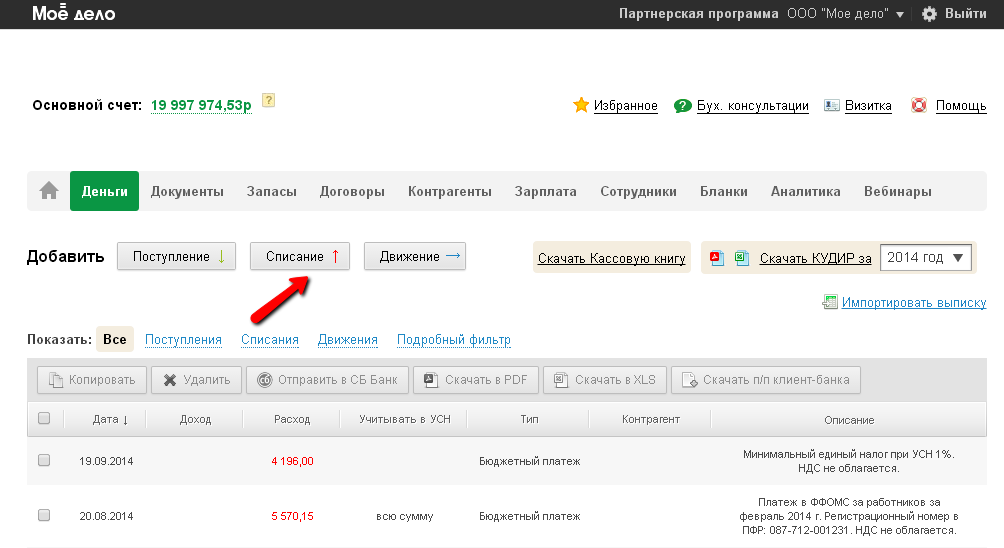Click the Избранное star icon
Screen dimensions: 1004x548
(x=581, y=105)
